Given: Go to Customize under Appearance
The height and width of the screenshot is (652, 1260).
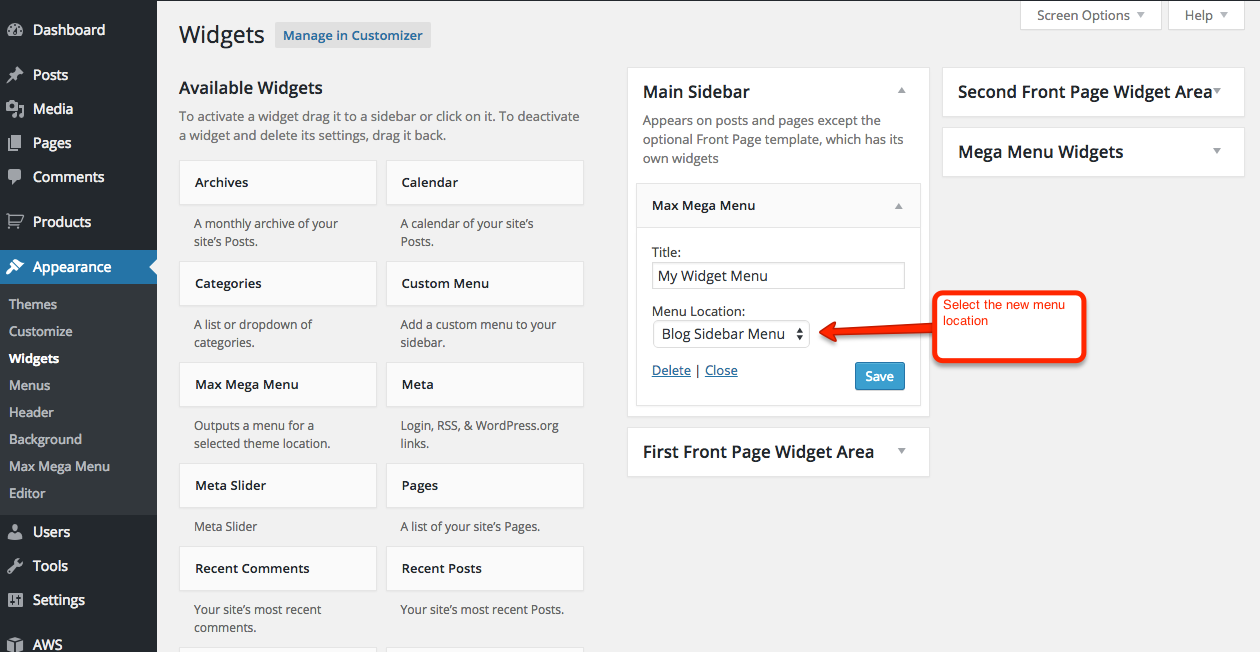Looking at the screenshot, I should click(41, 331).
